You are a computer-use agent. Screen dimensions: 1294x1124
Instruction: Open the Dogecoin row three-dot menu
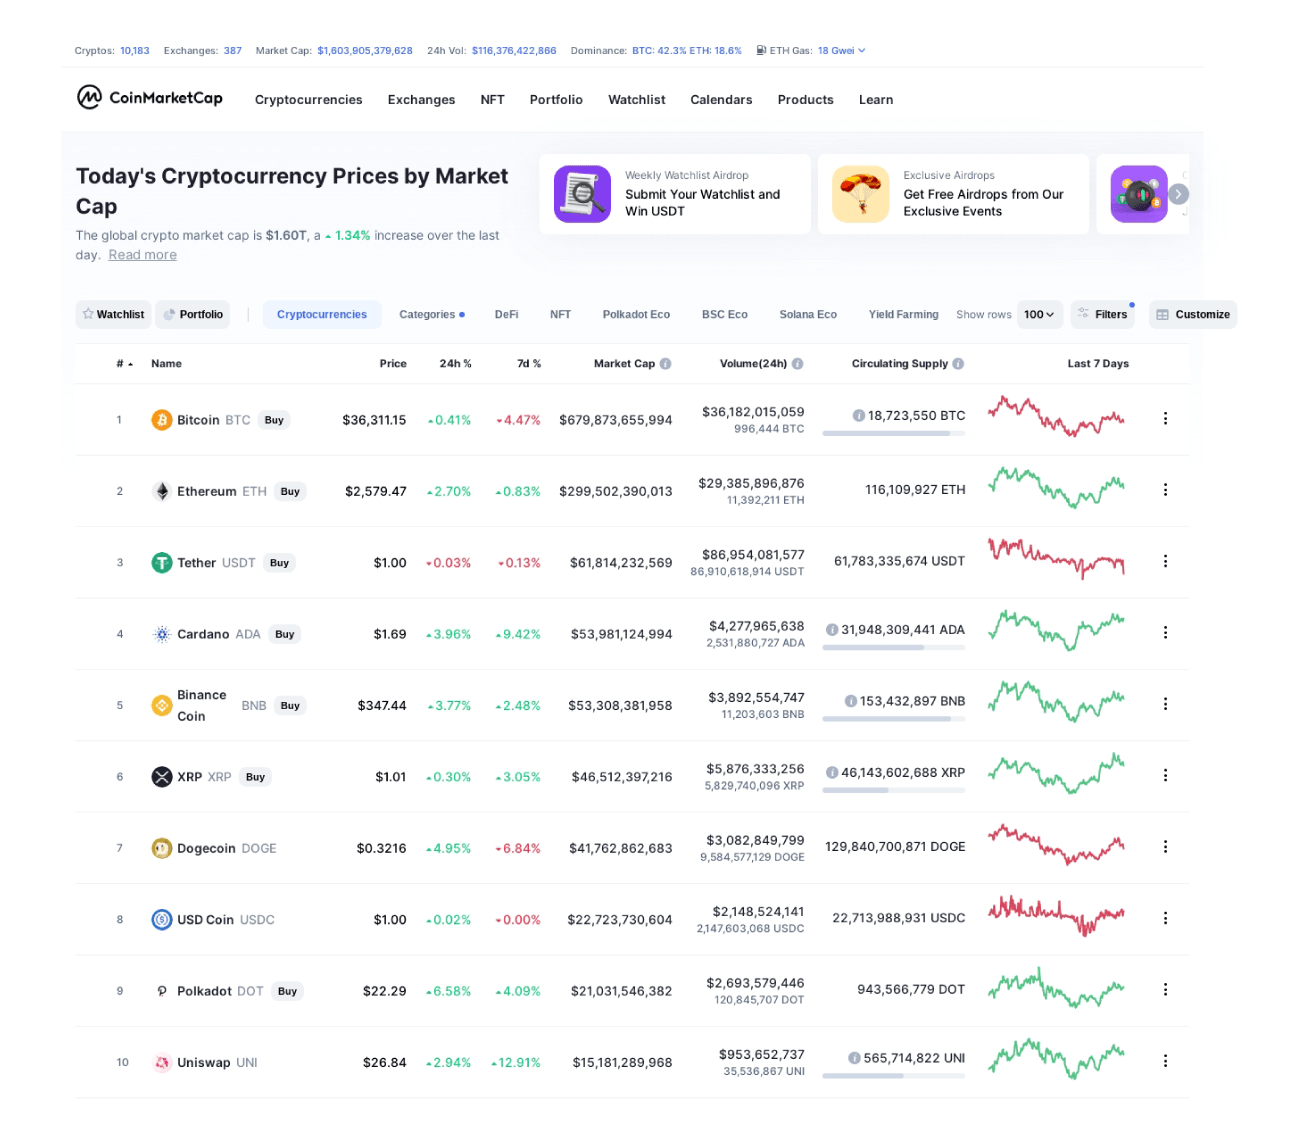pyautogui.click(x=1165, y=846)
